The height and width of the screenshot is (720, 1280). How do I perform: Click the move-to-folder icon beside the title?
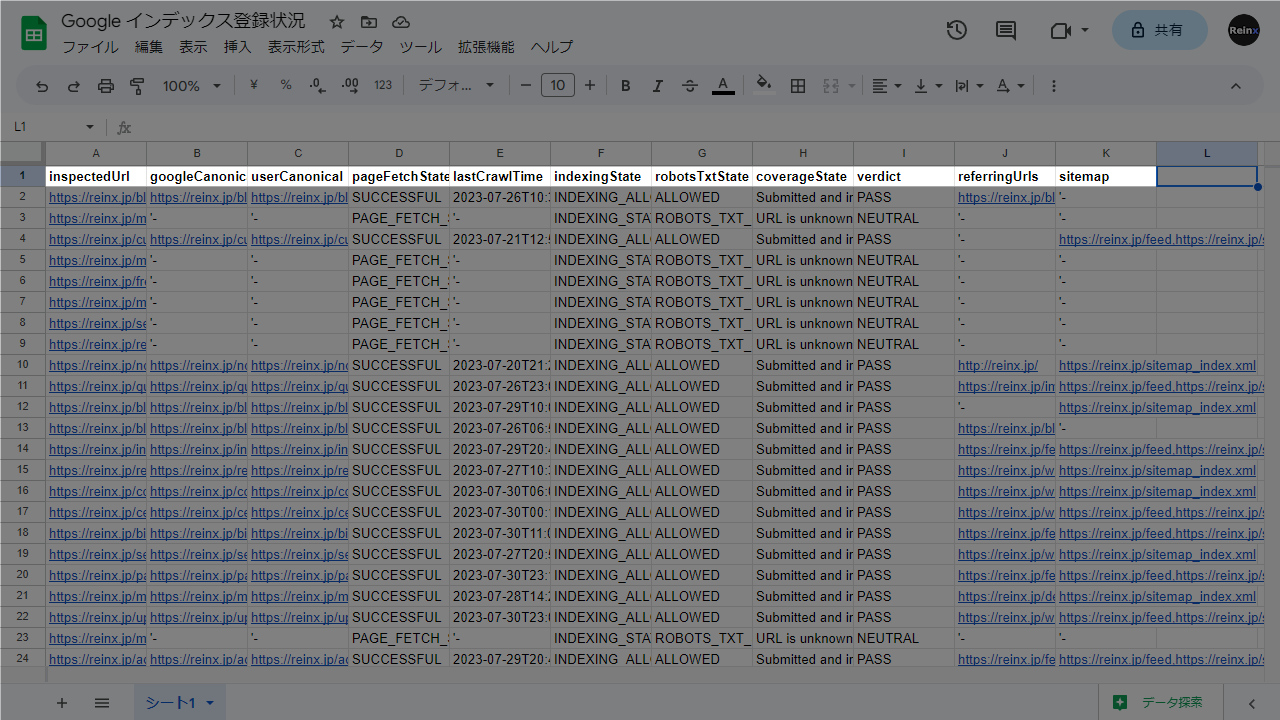tap(369, 22)
